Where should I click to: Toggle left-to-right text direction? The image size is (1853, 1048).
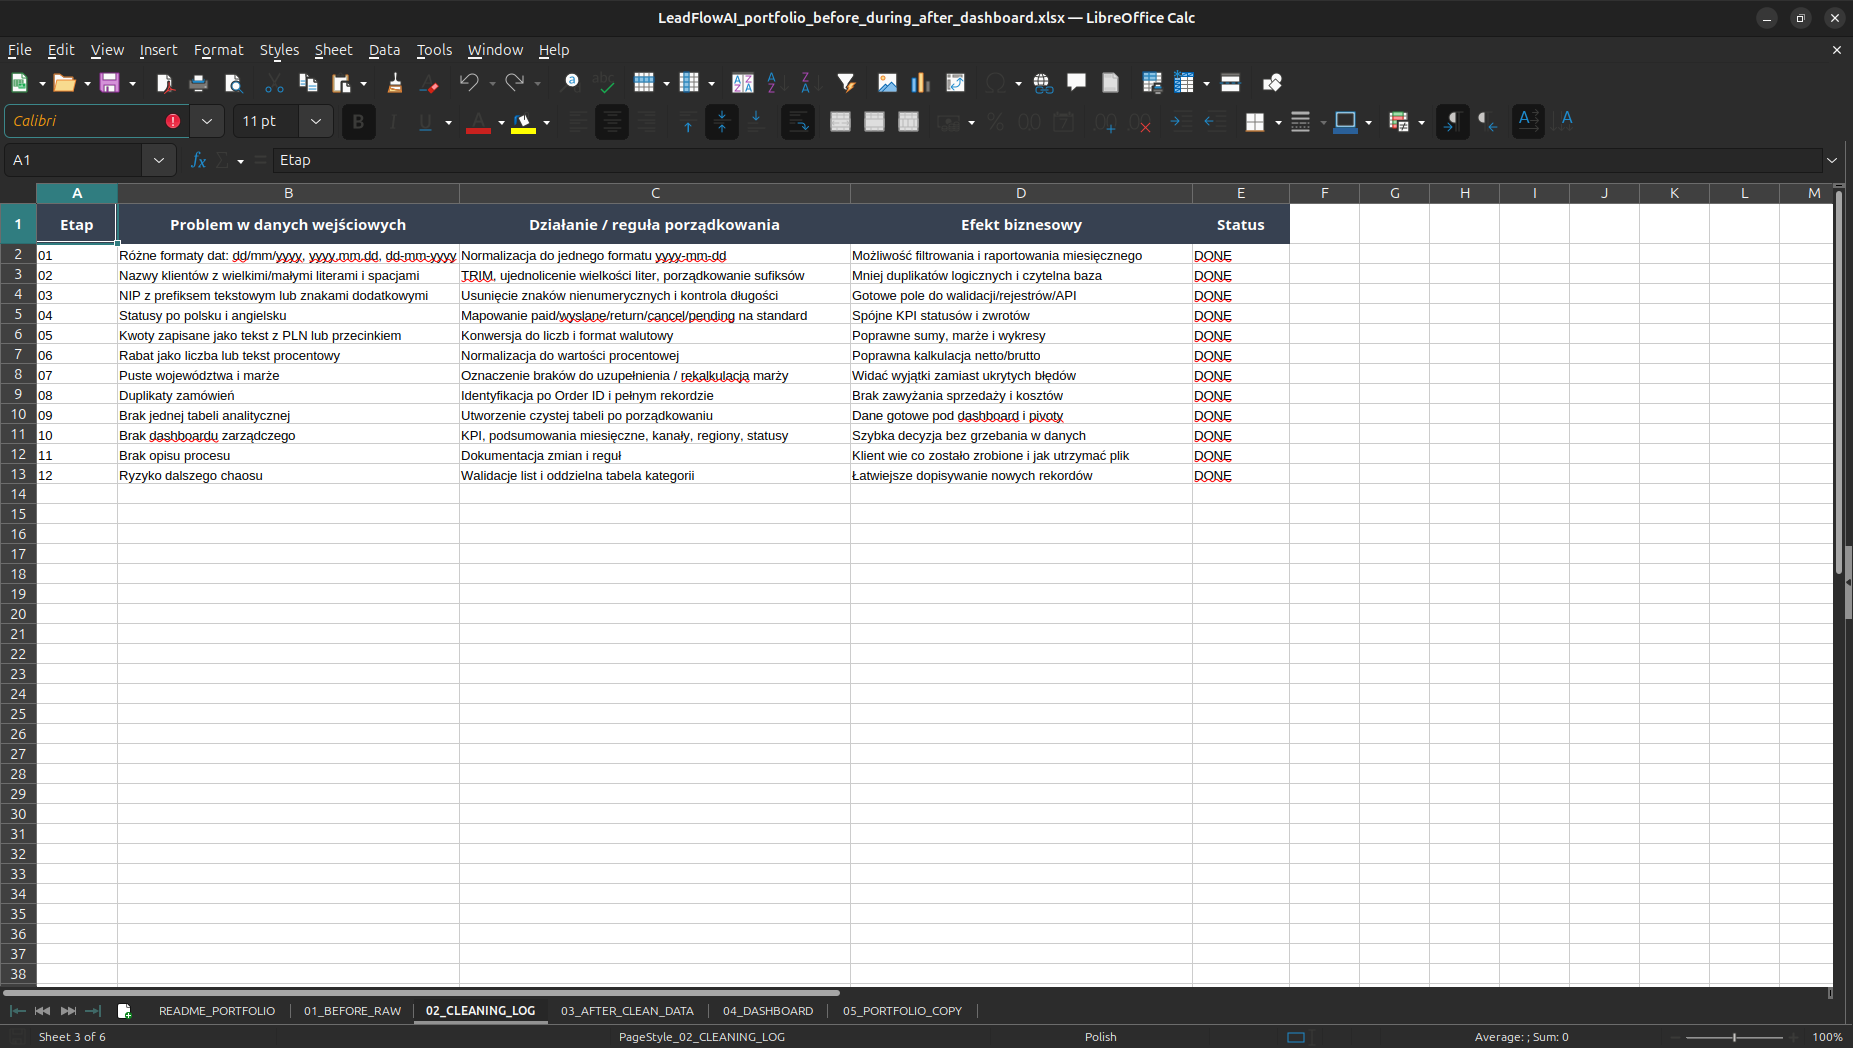click(1453, 122)
